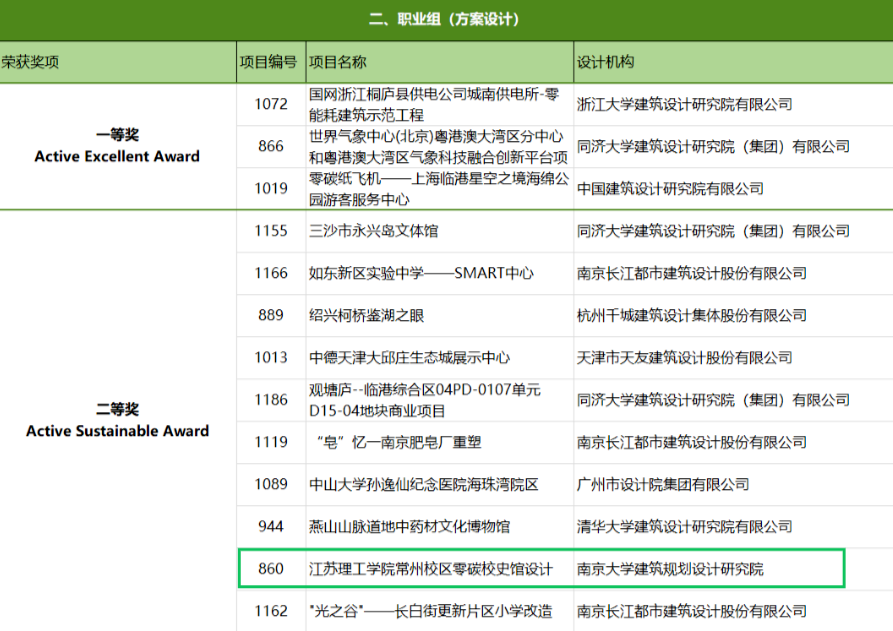Select project name '世界气象中心(北京)粤港澳大湾区分中心…'
The width and height of the screenshot is (893, 631).
[x=439, y=146]
